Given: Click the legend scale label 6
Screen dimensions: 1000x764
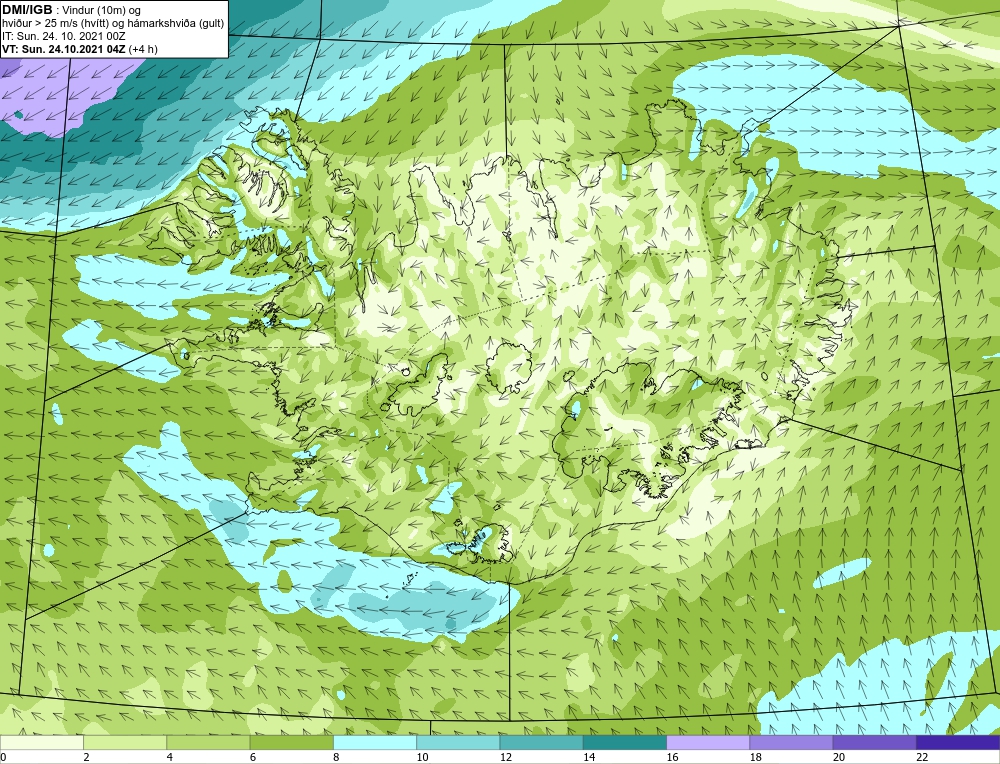Looking at the screenshot, I should pos(253,757).
